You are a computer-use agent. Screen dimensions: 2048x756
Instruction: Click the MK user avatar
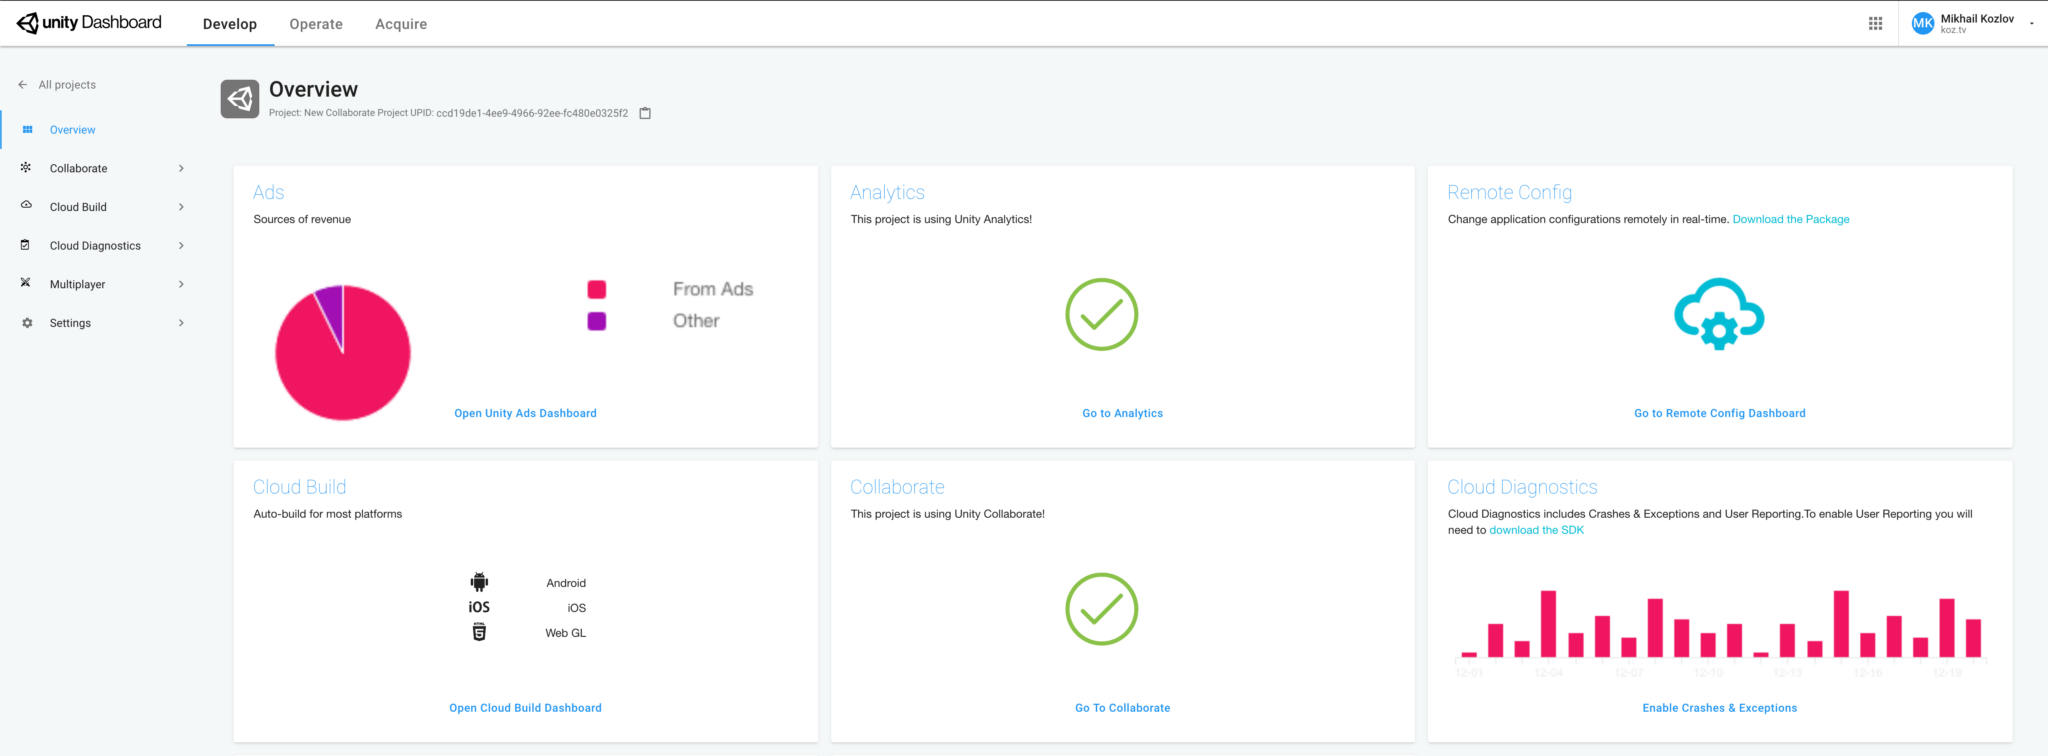pyautogui.click(x=1922, y=23)
